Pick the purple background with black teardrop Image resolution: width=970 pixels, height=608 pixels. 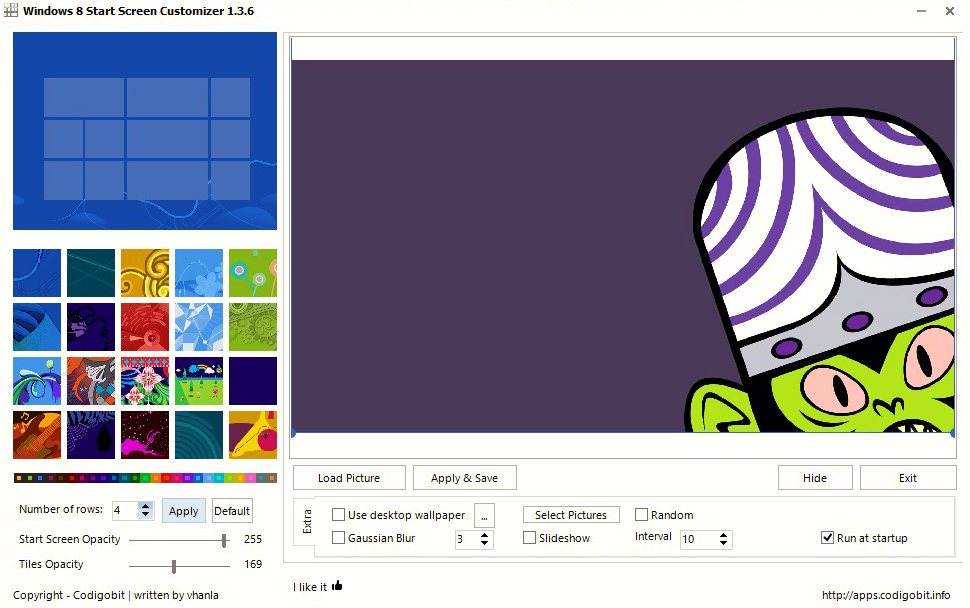point(91,435)
